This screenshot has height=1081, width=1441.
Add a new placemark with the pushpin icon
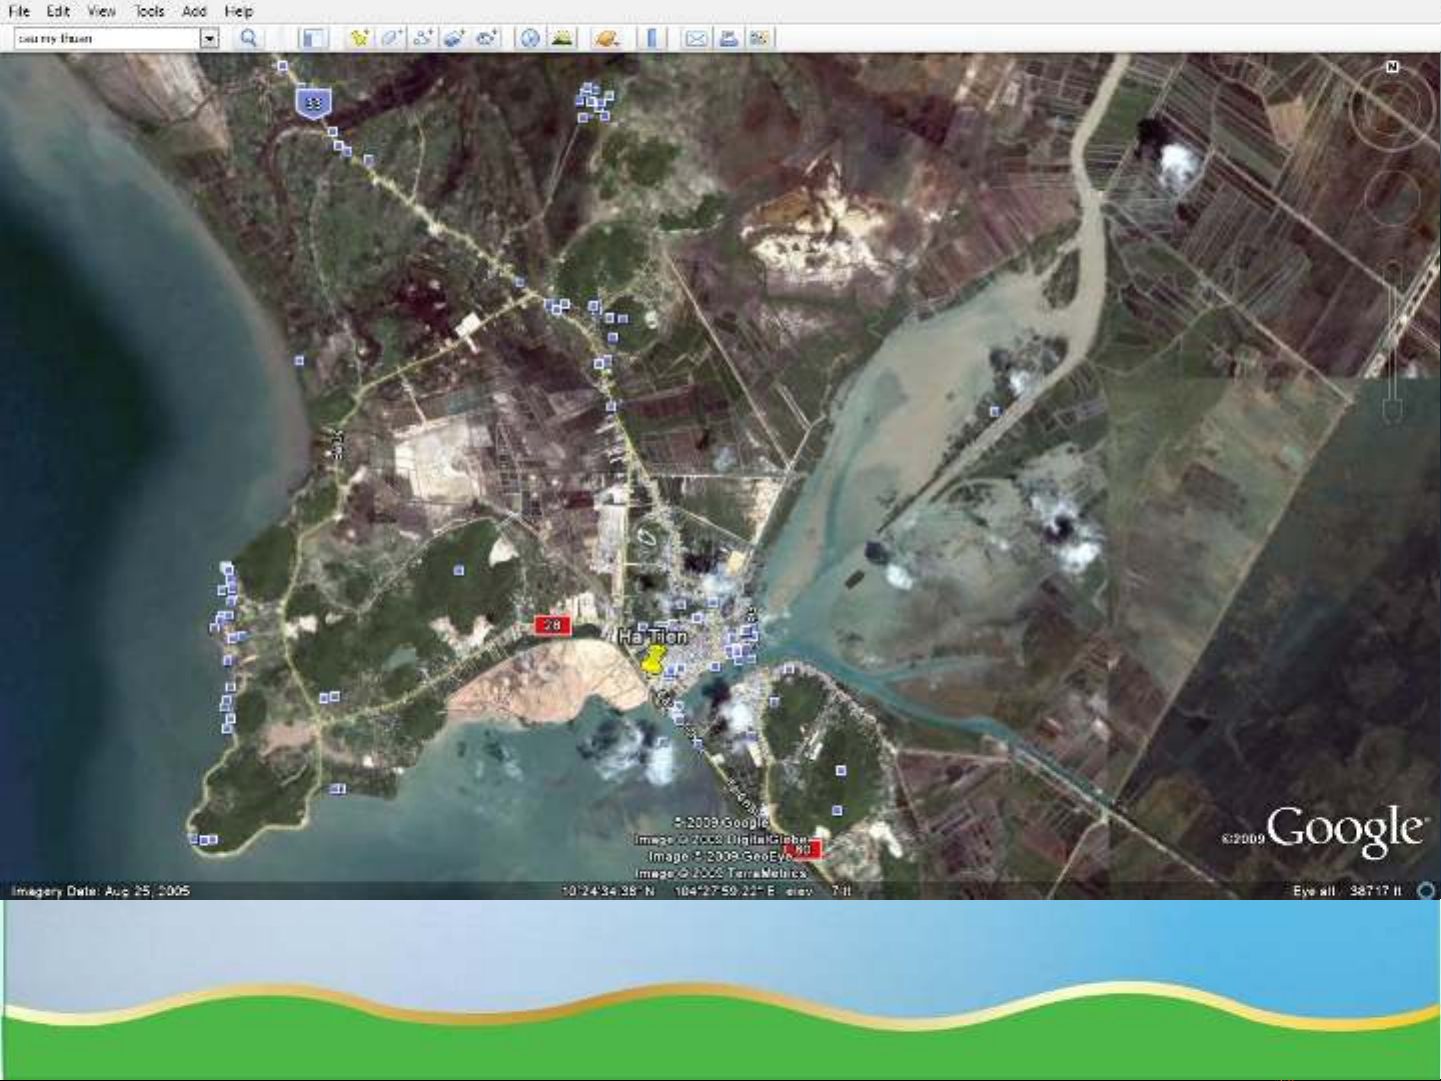point(359,39)
